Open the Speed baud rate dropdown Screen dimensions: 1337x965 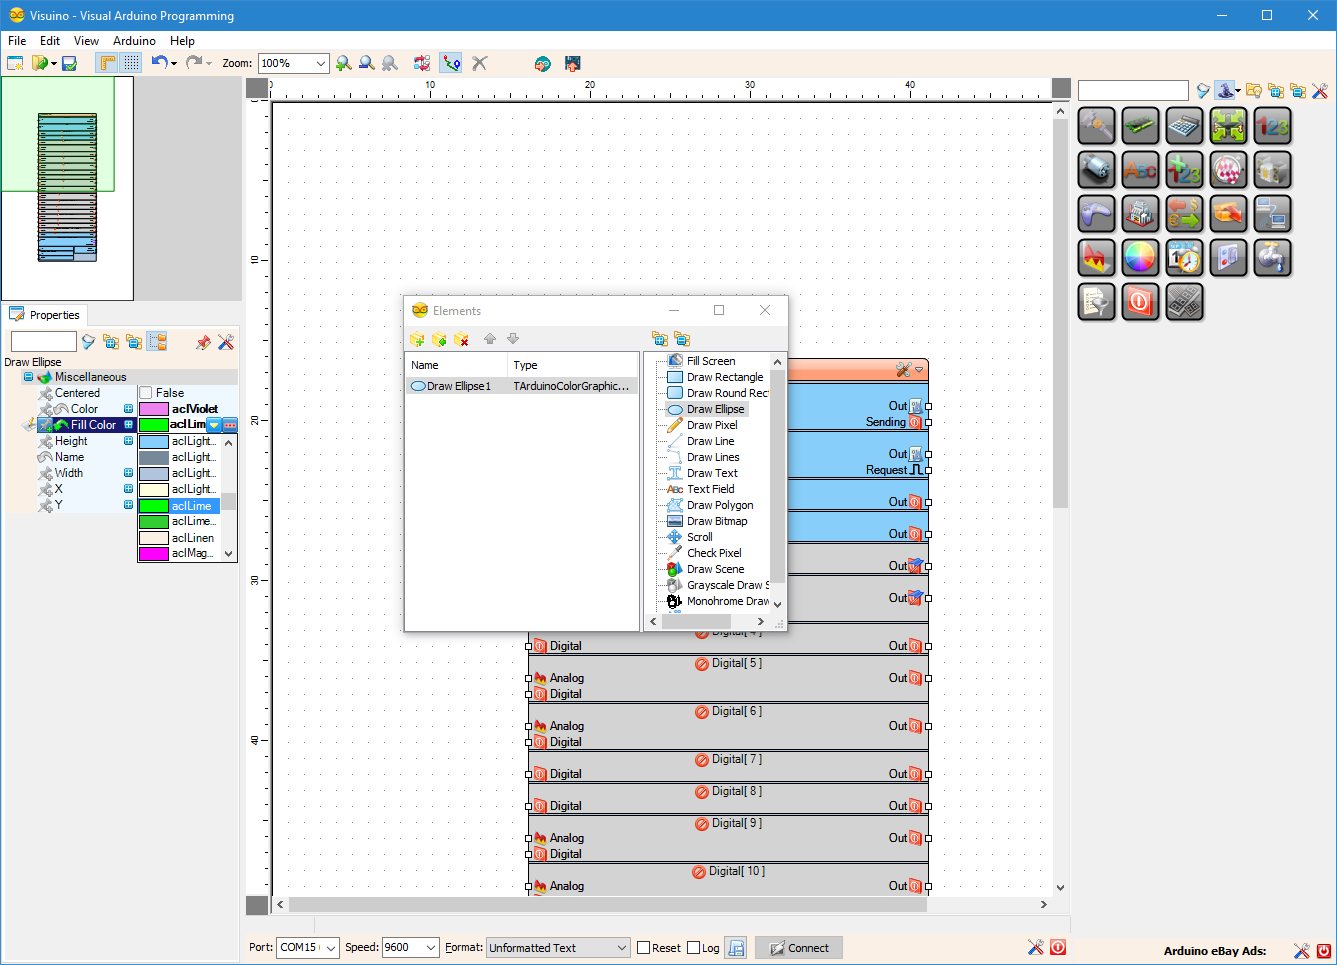click(x=431, y=948)
